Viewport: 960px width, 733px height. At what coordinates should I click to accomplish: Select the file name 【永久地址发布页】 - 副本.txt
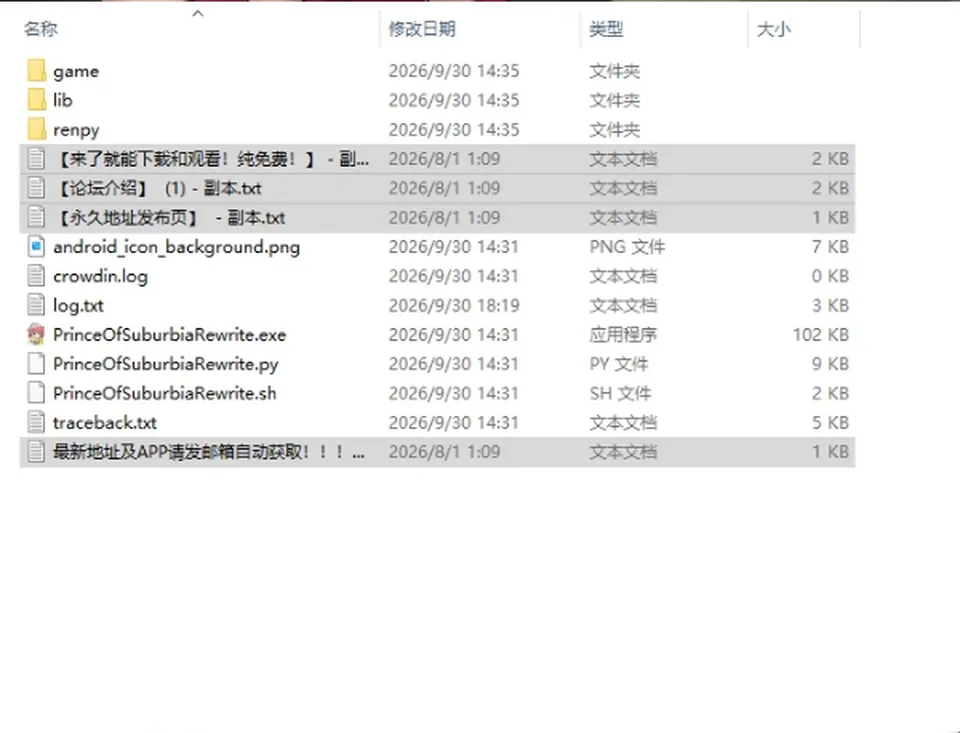click(170, 217)
